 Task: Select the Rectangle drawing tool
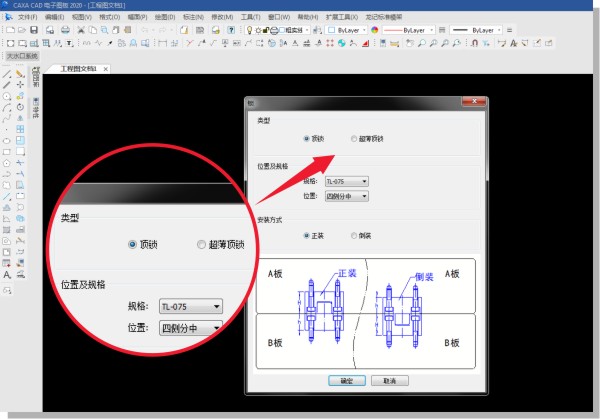pos(7,152)
